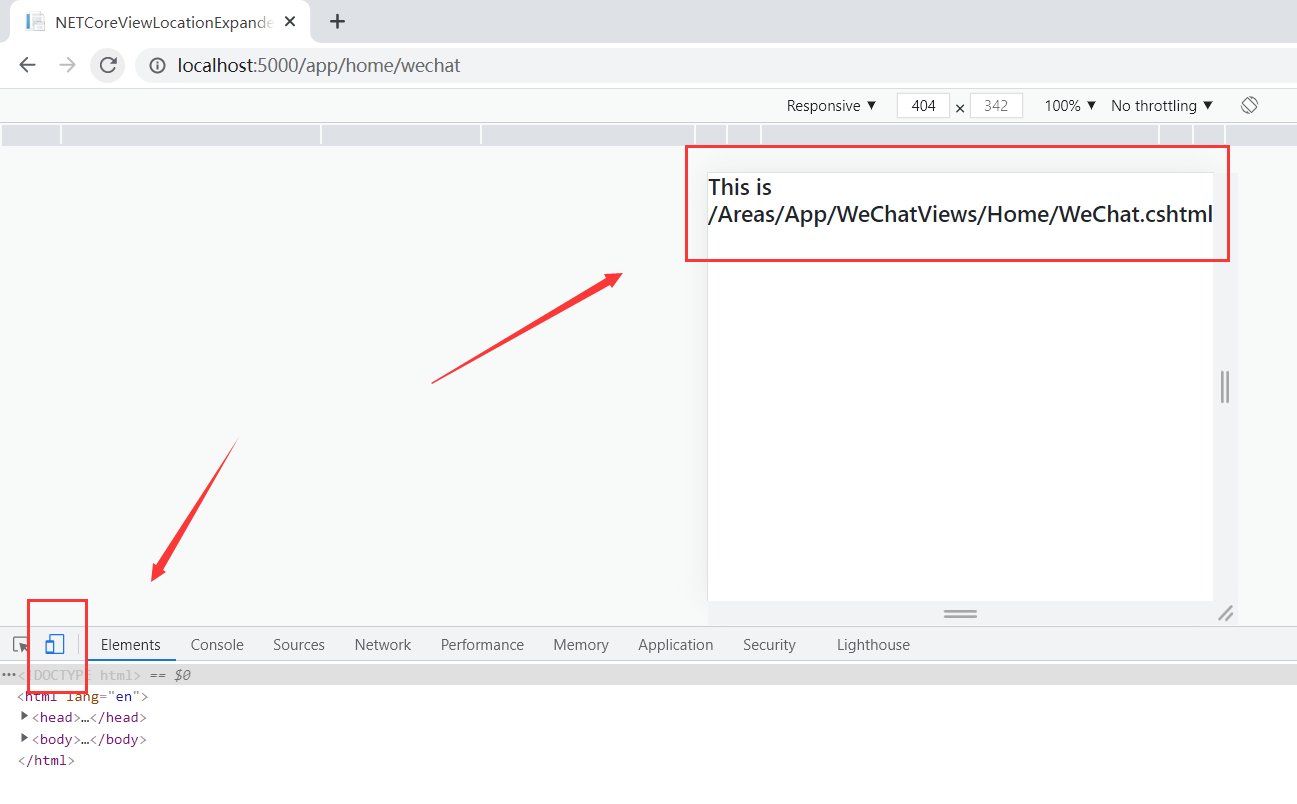Reload the current page
This screenshot has height=804, width=1297.
[x=107, y=65]
